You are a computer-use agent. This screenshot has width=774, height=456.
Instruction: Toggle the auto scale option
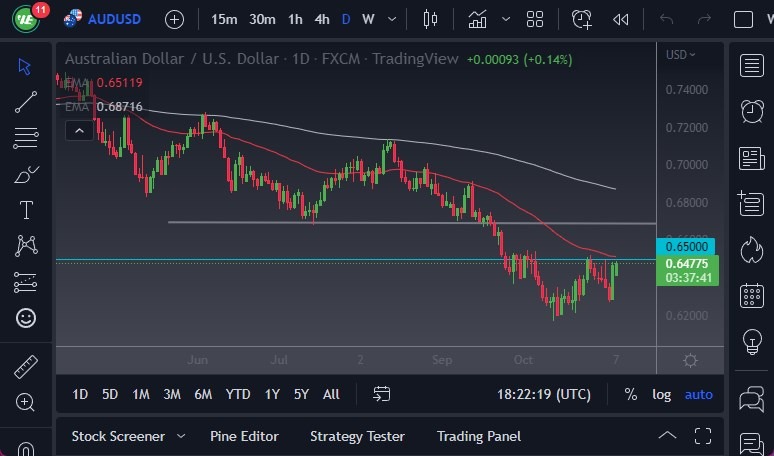coord(698,394)
